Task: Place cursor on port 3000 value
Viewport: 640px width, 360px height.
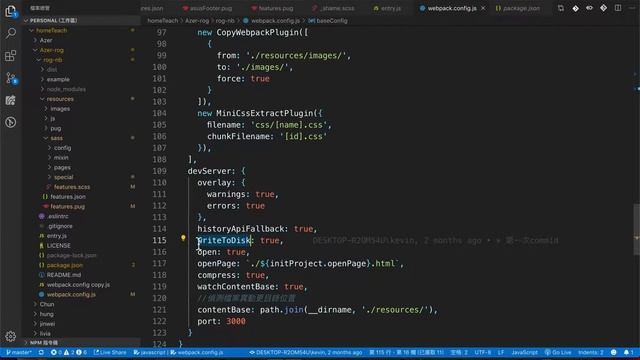Action: (x=236, y=322)
